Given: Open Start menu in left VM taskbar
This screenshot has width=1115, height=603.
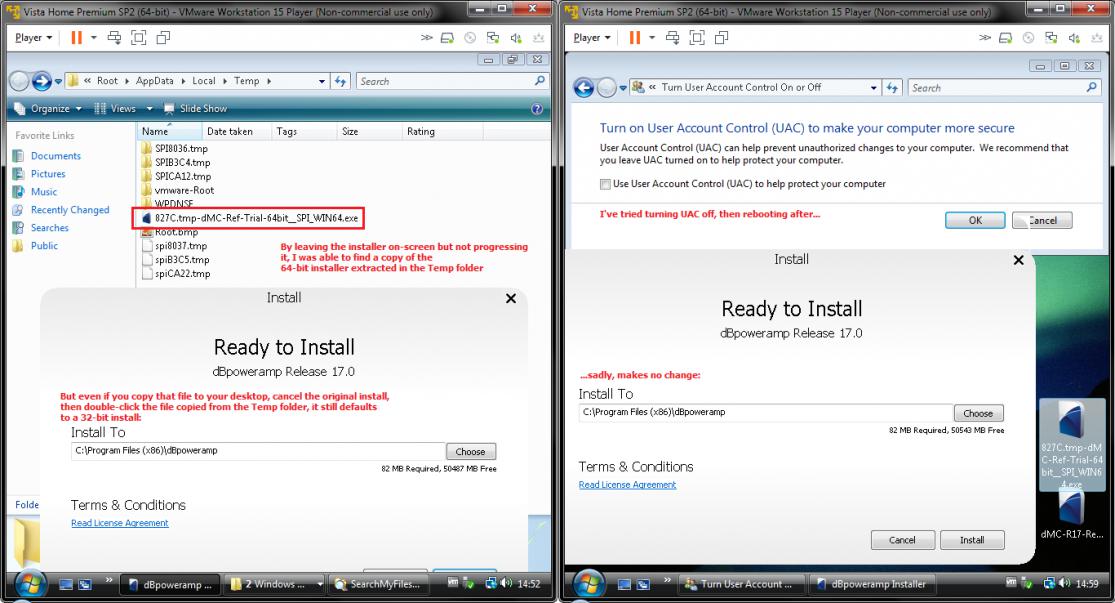Looking at the screenshot, I should tap(29, 584).
